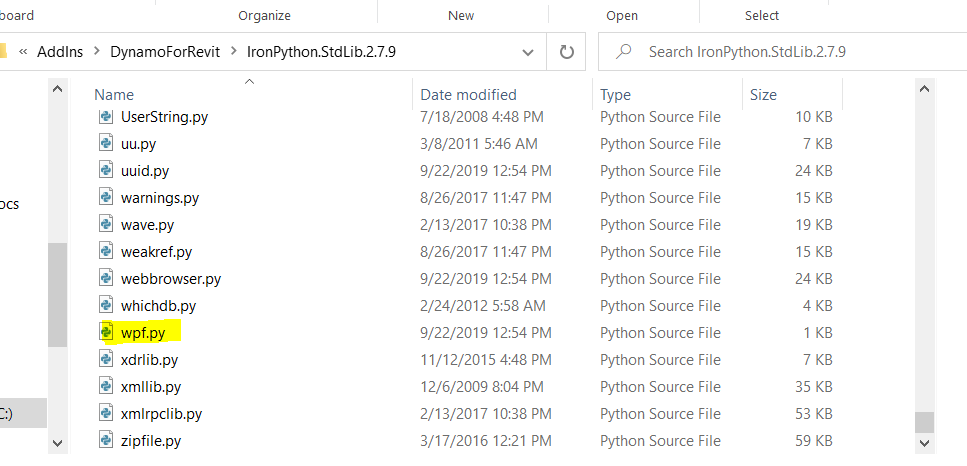Select the warnings.py file icon
Viewport: 967px width, 466px height.
(x=106, y=197)
